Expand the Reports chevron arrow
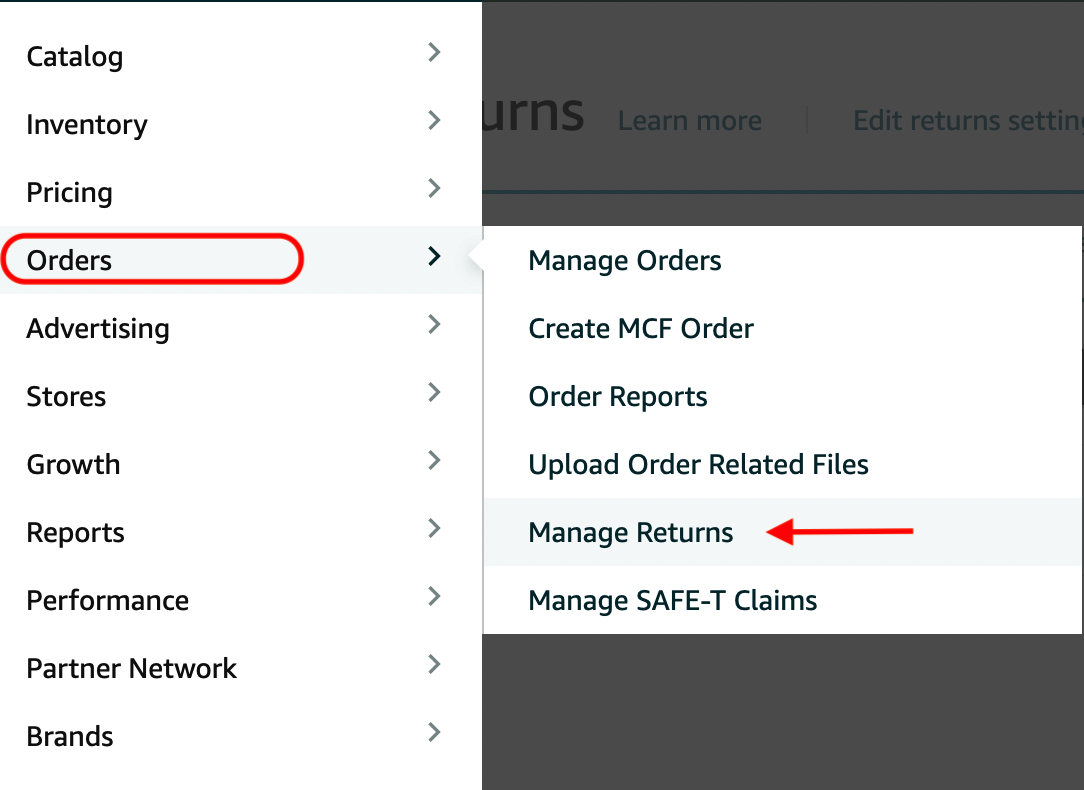The height and width of the screenshot is (790, 1084). coord(434,528)
